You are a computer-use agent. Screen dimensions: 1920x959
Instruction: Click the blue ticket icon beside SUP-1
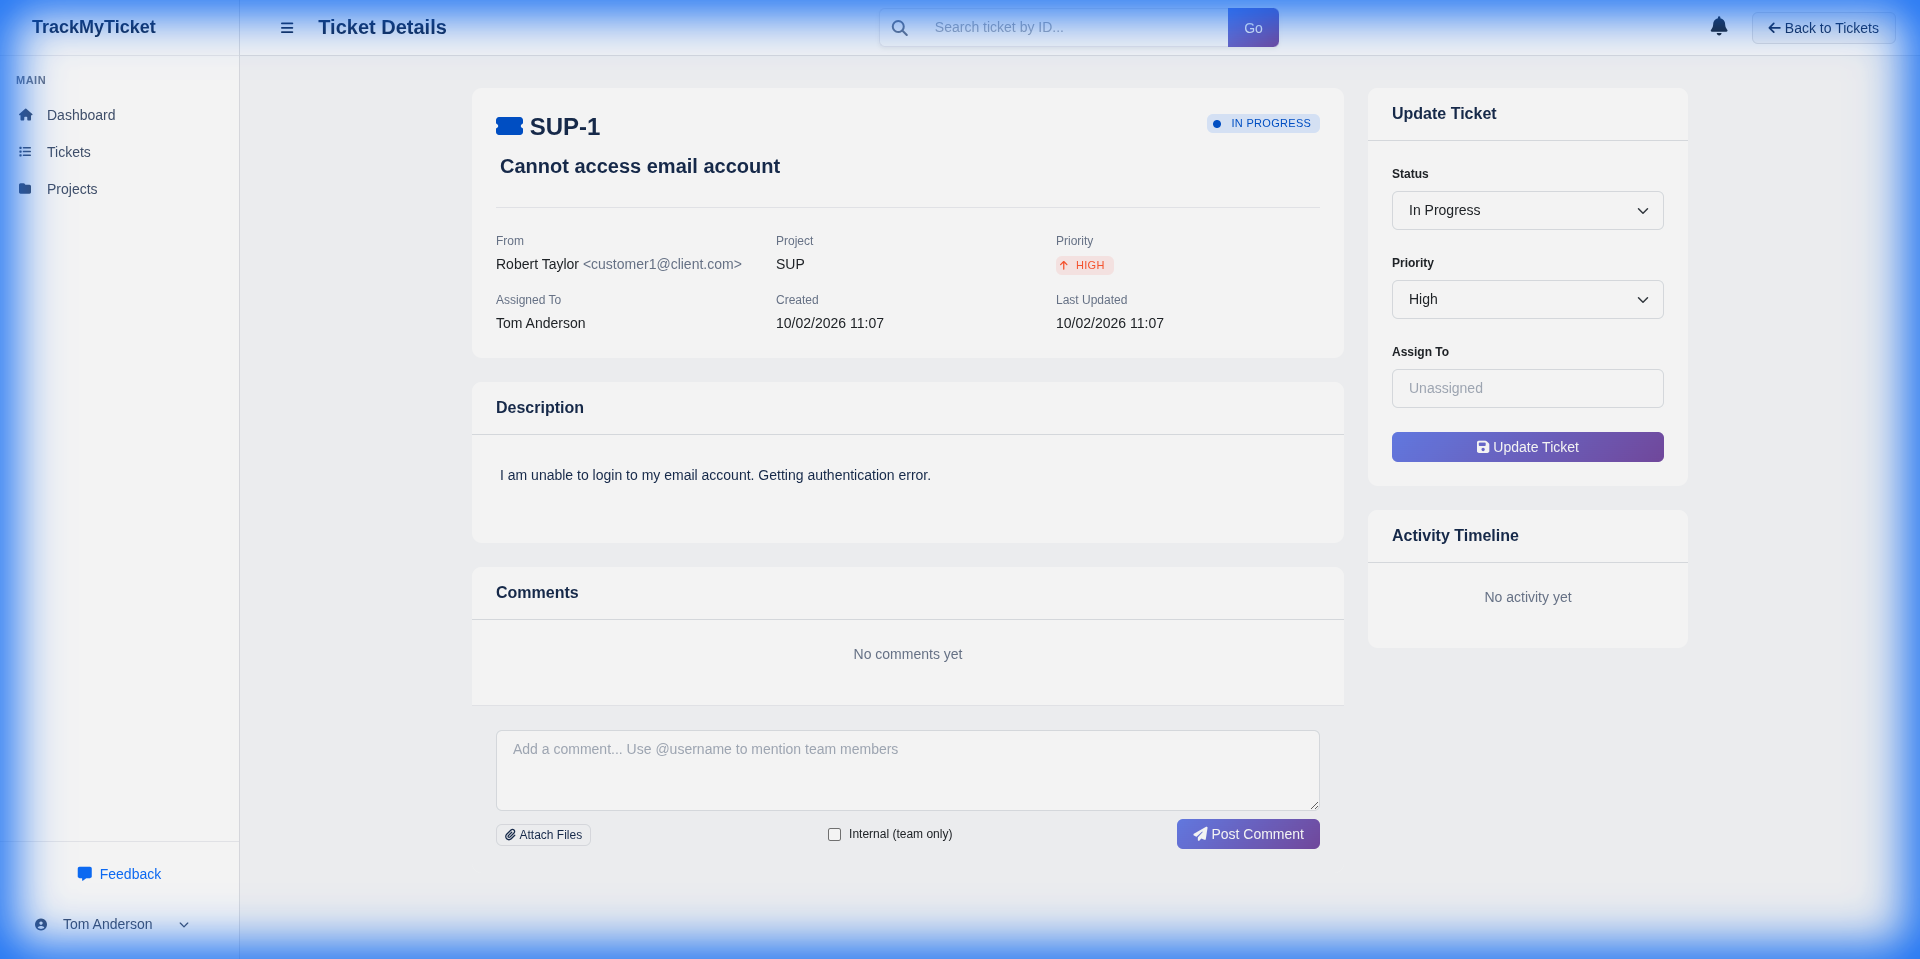(x=509, y=126)
